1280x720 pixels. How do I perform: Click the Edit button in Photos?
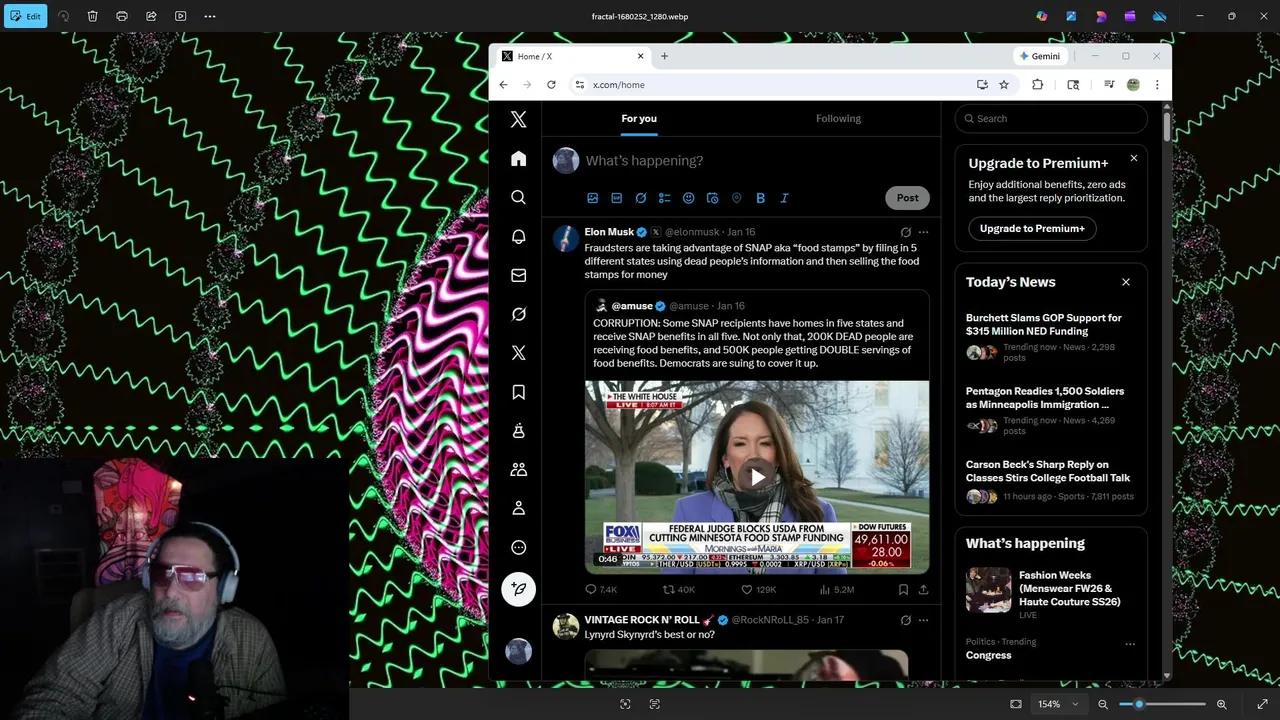click(x=25, y=16)
